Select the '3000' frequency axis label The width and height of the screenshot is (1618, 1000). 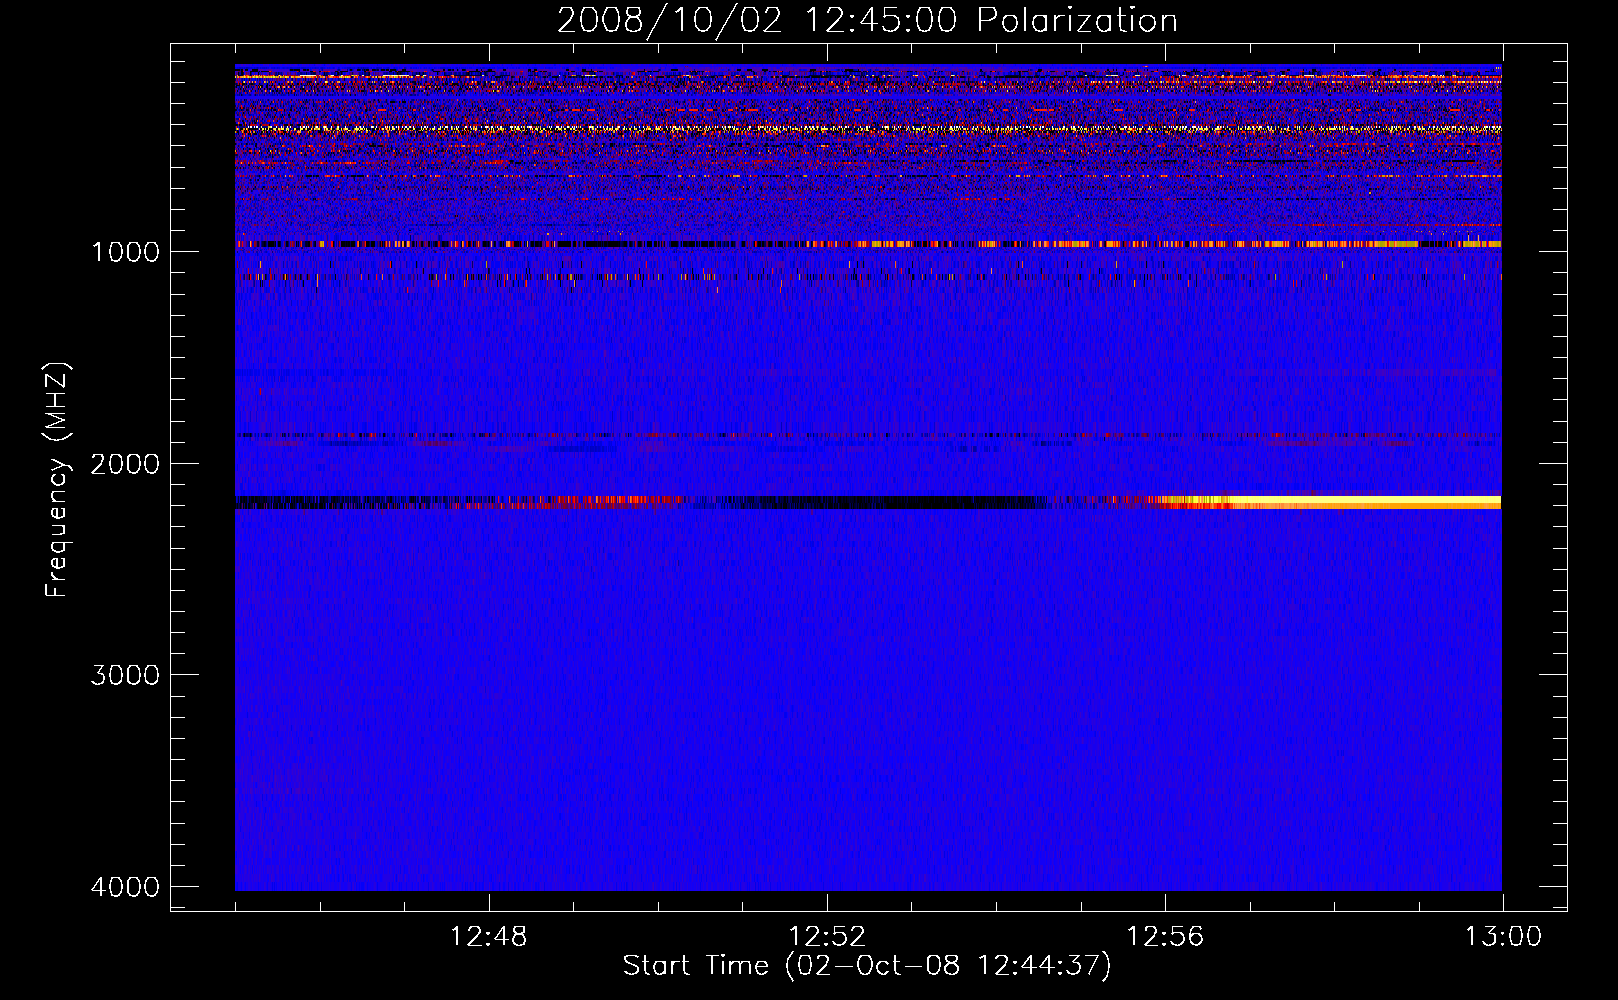125,675
